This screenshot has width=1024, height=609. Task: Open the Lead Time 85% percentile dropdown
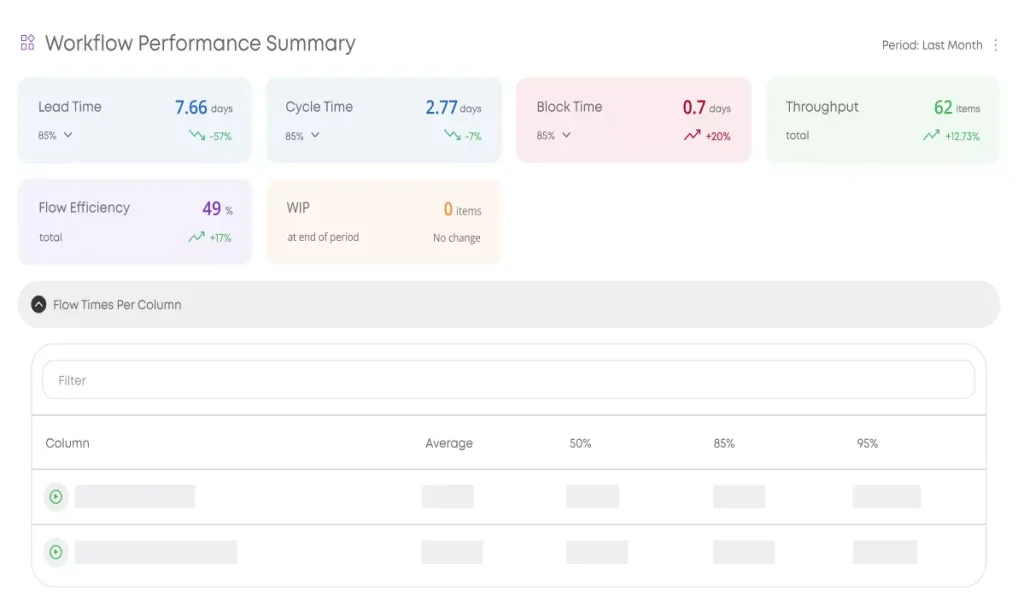[x=68, y=135]
